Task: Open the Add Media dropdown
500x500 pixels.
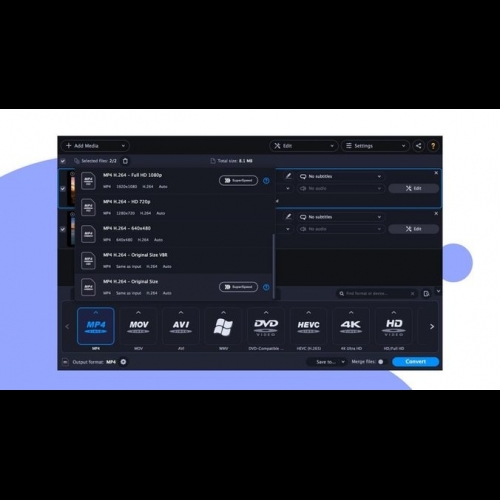Action: tap(95, 146)
